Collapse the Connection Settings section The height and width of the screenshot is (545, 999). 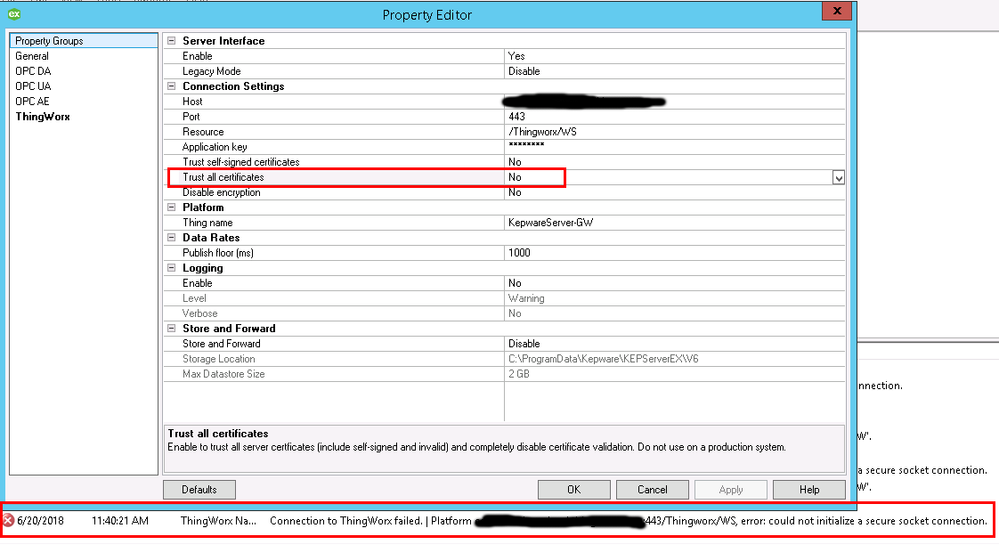pyautogui.click(x=171, y=86)
